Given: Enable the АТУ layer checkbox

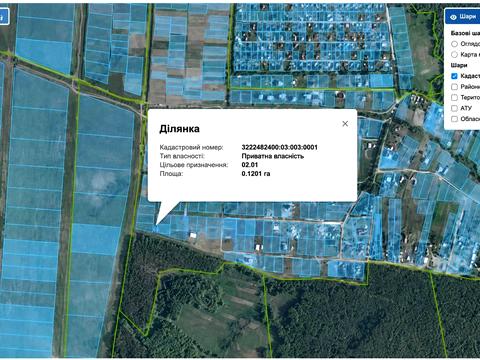Looking at the screenshot, I should 454,108.
